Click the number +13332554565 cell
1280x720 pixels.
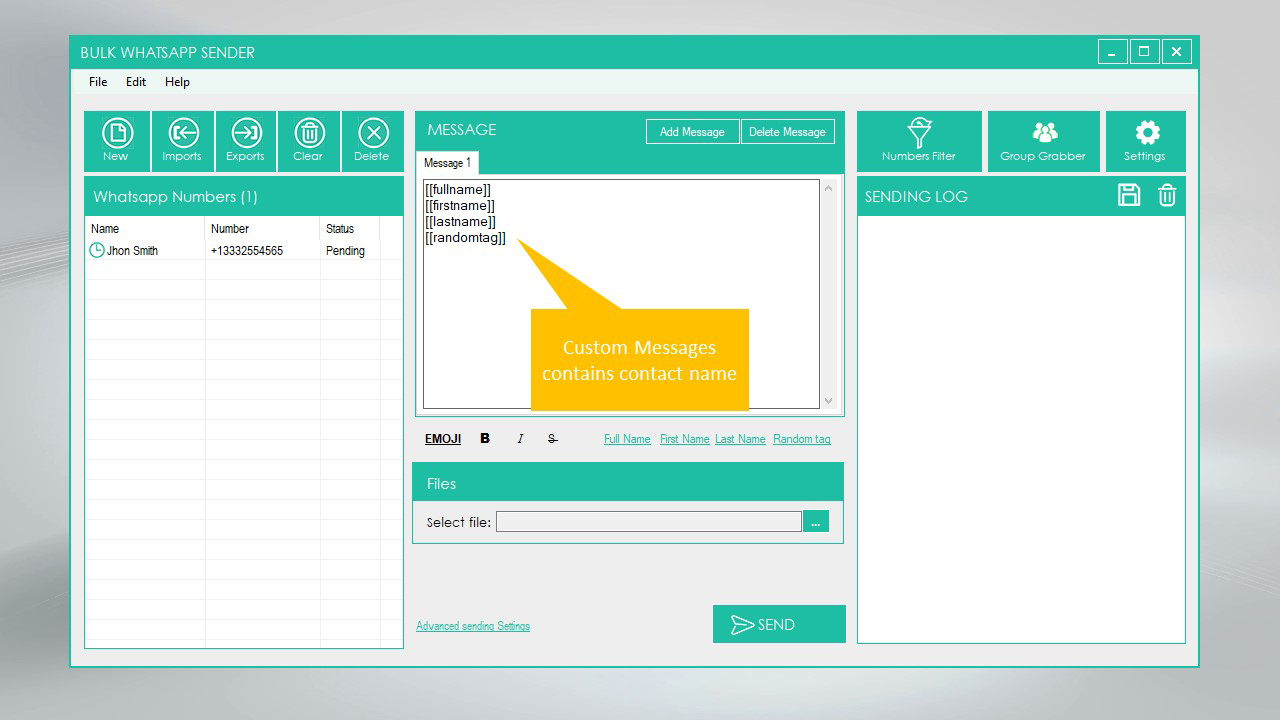pos(246,251)
